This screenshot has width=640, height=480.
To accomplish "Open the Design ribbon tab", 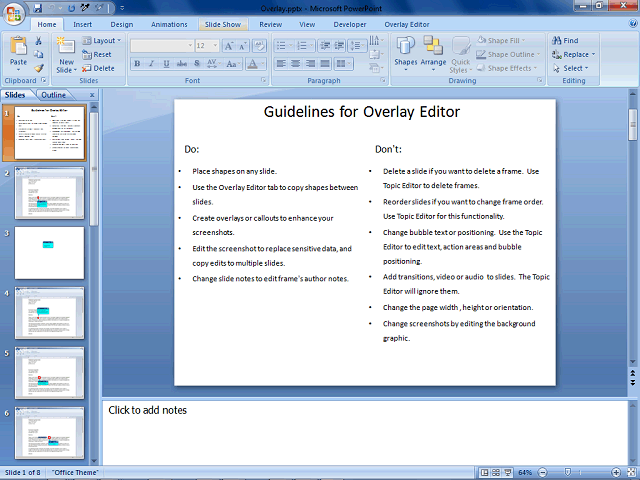I will [x=122, y=24].
